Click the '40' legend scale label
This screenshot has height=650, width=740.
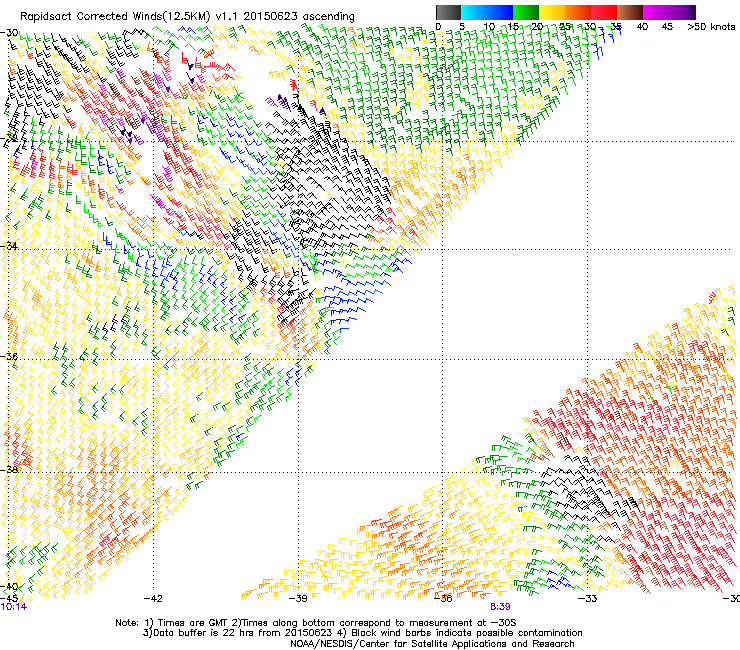click(642, 27)
